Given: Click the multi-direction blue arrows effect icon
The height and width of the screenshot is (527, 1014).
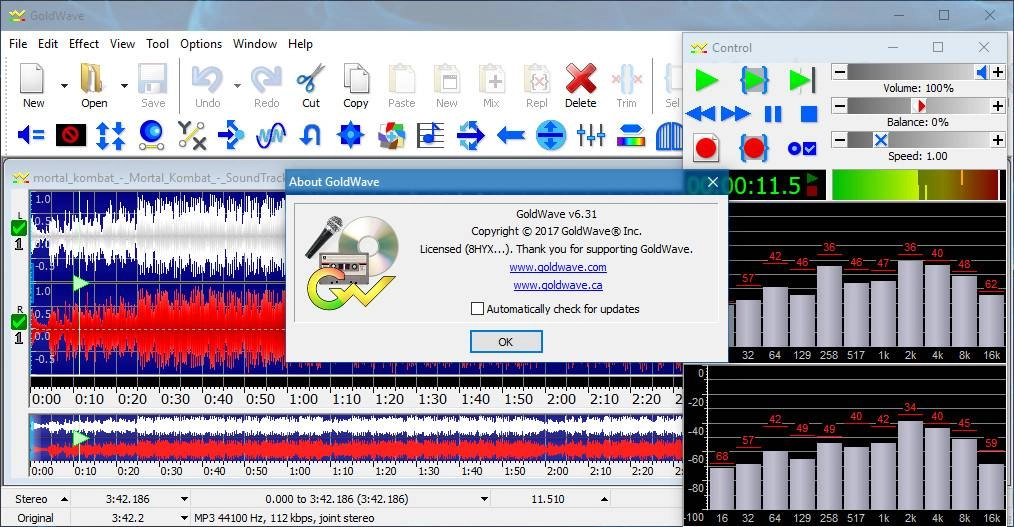Looking at the screenshot, I should pos(471,135).
